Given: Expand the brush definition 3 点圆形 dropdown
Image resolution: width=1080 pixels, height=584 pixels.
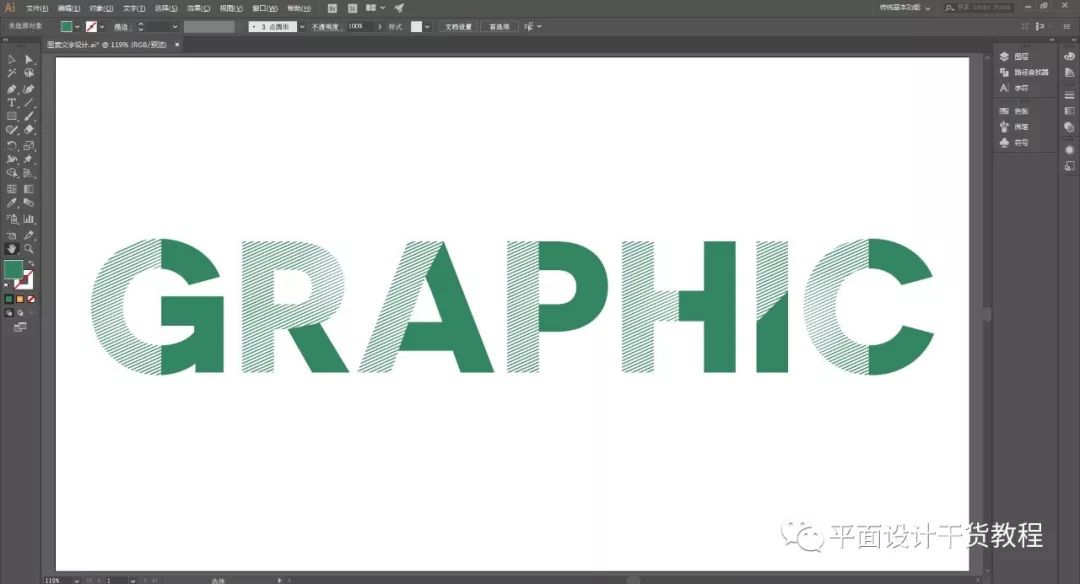Looking at the screenshot, I should click(x=302, y=27).
